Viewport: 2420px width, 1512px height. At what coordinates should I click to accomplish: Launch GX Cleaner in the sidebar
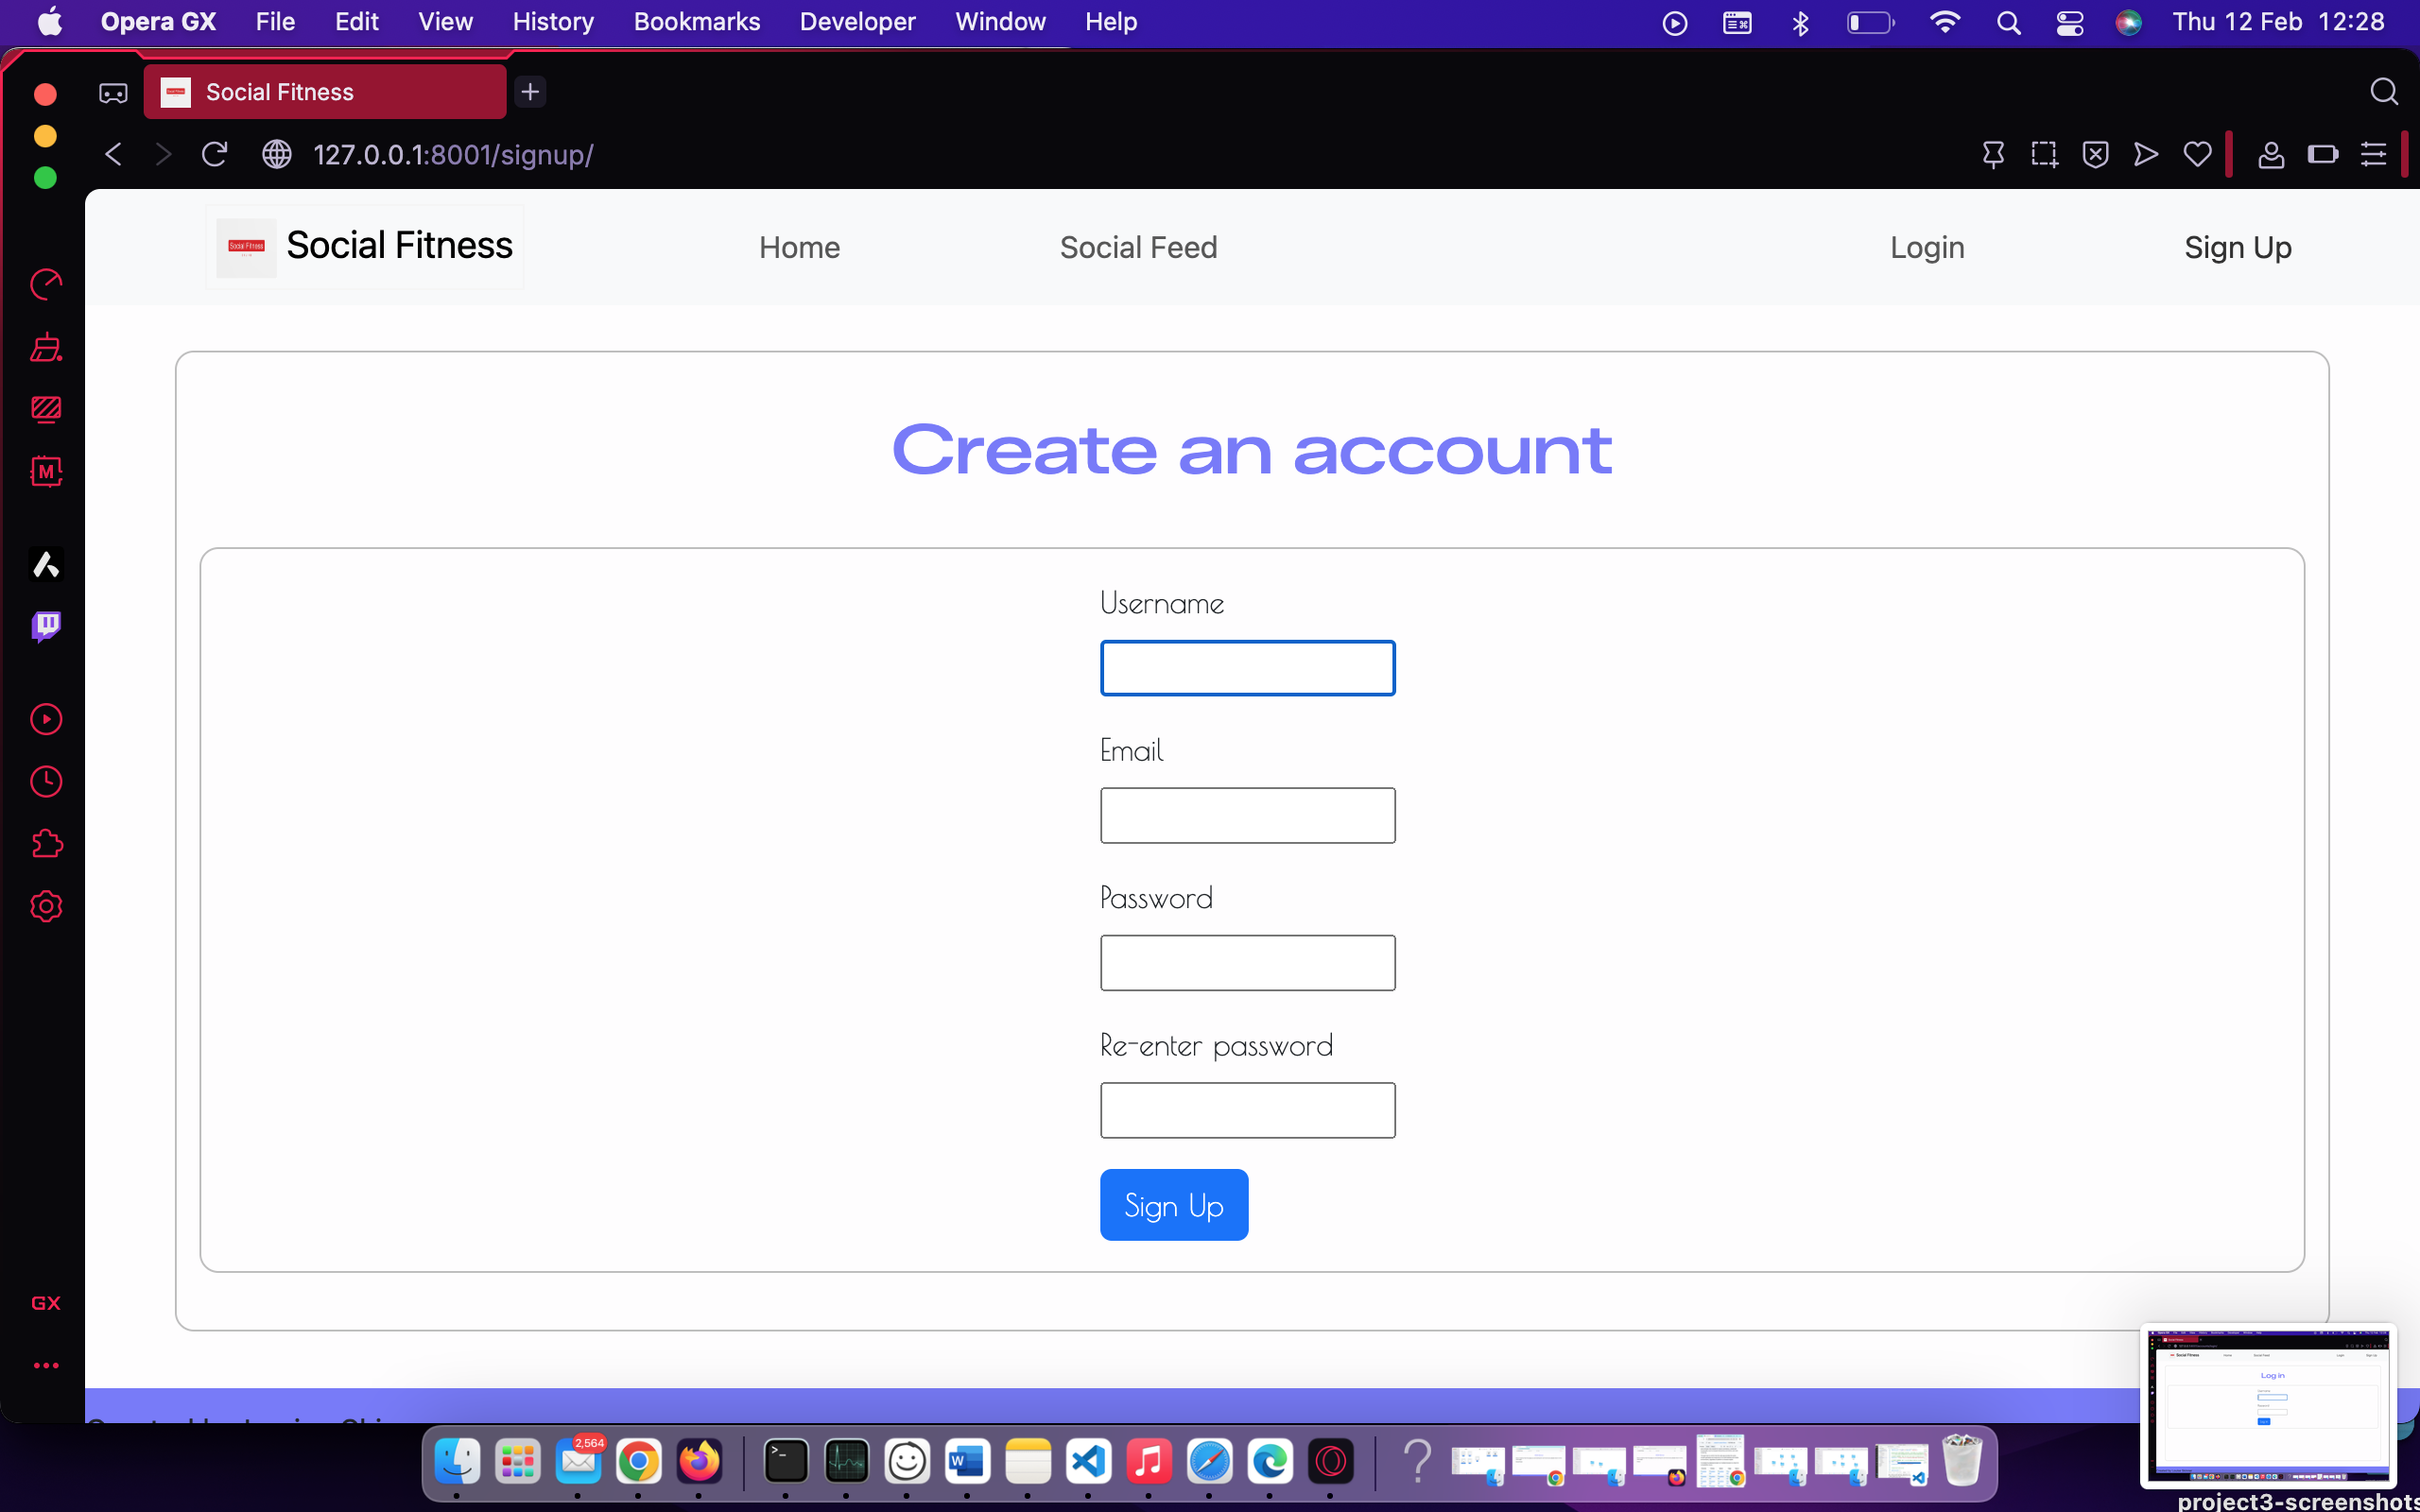pyautogui.click(x=46, y=347)
